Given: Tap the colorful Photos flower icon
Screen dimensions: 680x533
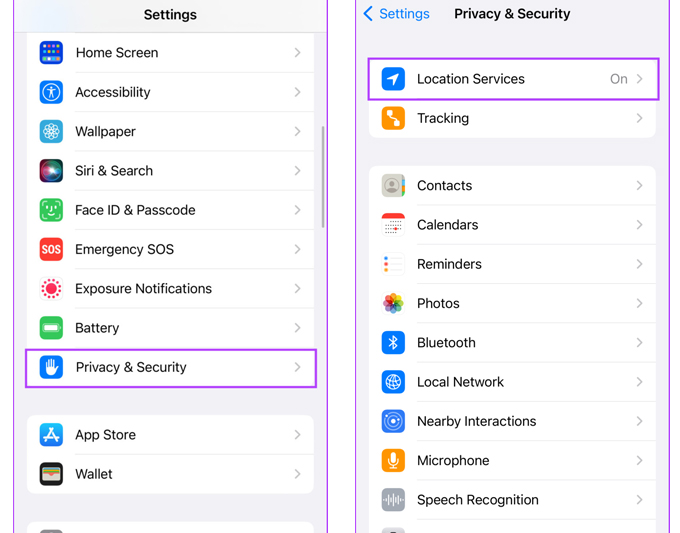Looking at the screenshot, I should coord(393,303).
